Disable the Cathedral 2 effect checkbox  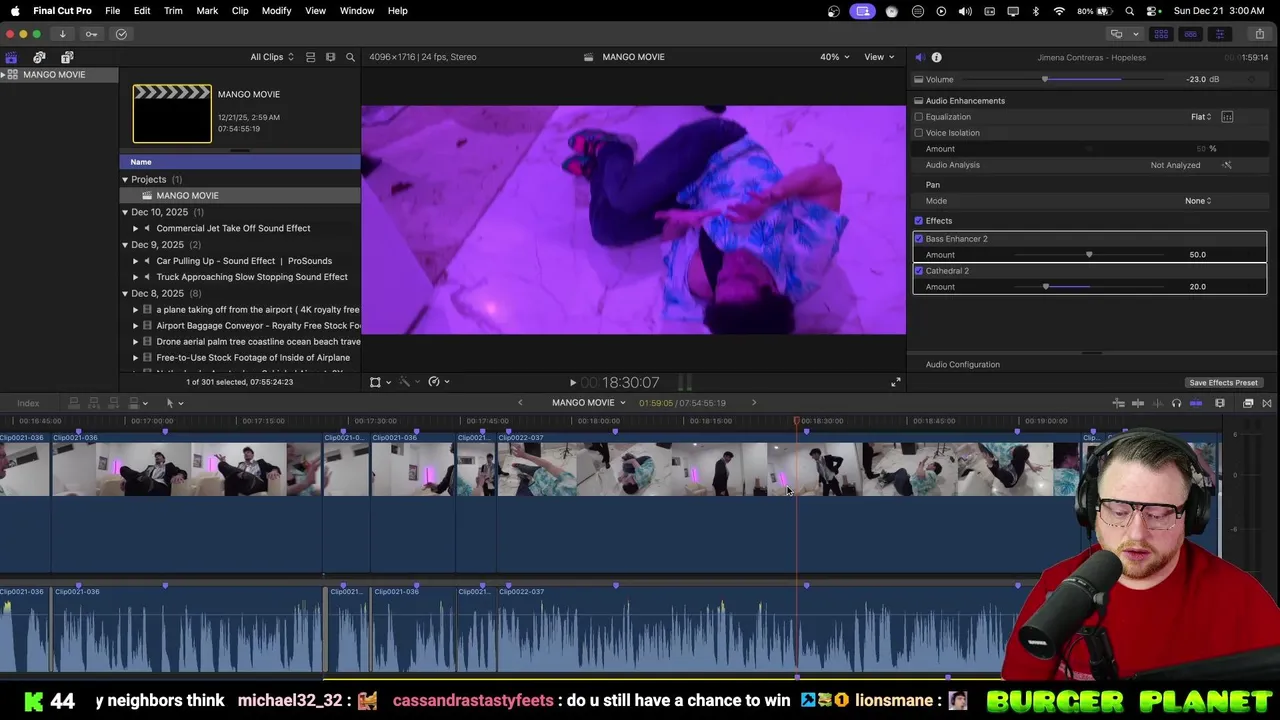[x=919, y=271]
